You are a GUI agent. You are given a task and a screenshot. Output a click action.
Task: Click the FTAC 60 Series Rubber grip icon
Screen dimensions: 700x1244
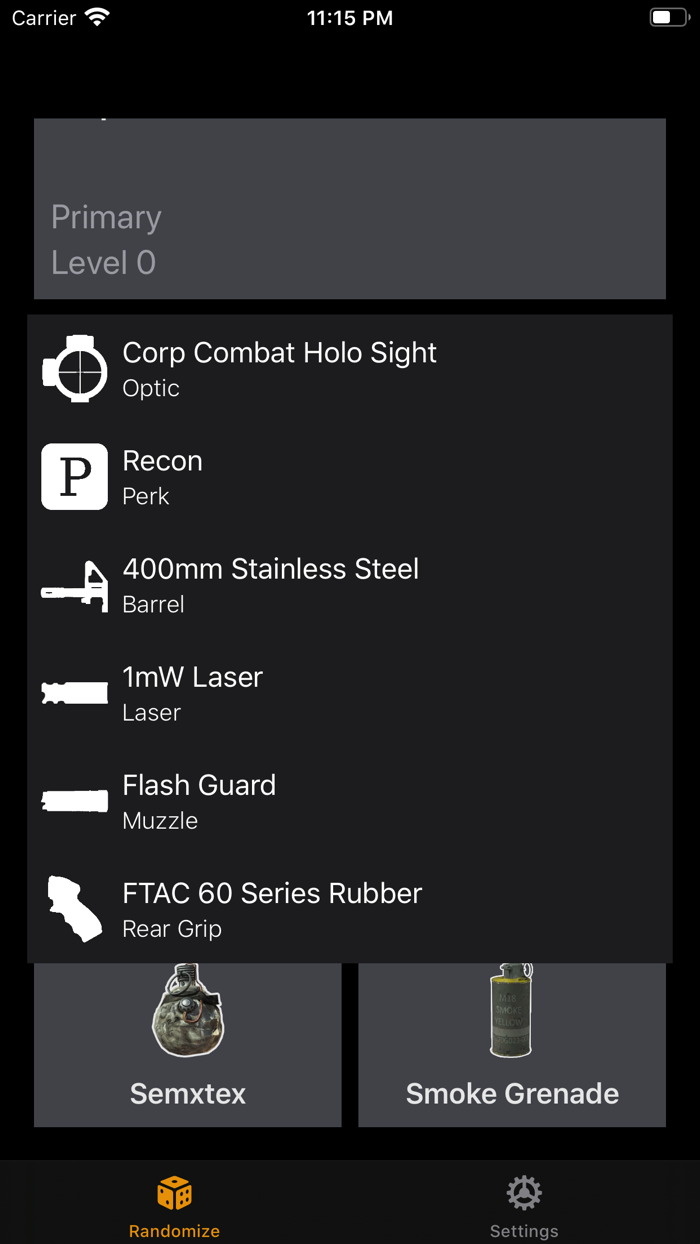pos(74,909)
